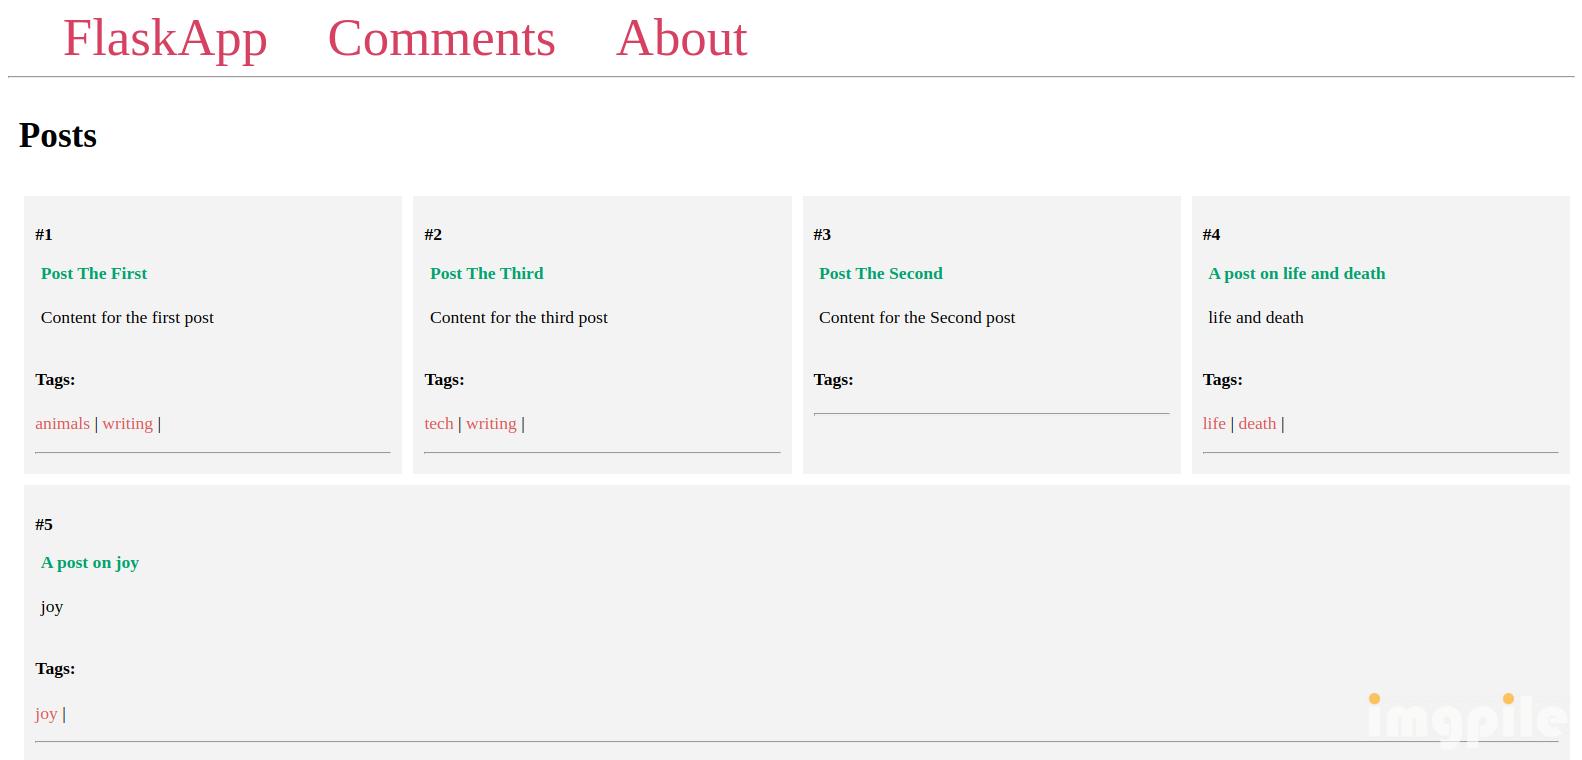Image resolution: width=1582 pixels, height=760 pixels.
Task: Click the #1 post number
Action: (x=44, y=234)
